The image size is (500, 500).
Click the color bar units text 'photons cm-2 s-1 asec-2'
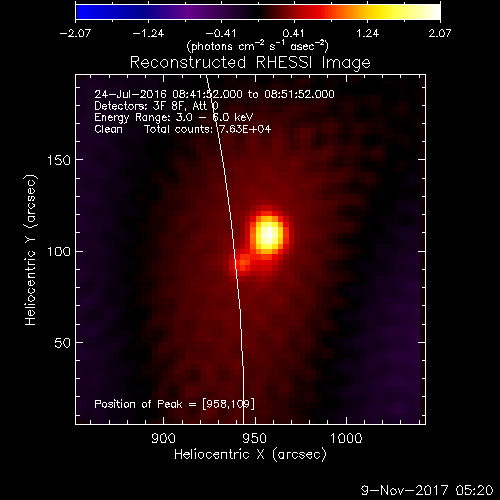(x=258, y=46)
